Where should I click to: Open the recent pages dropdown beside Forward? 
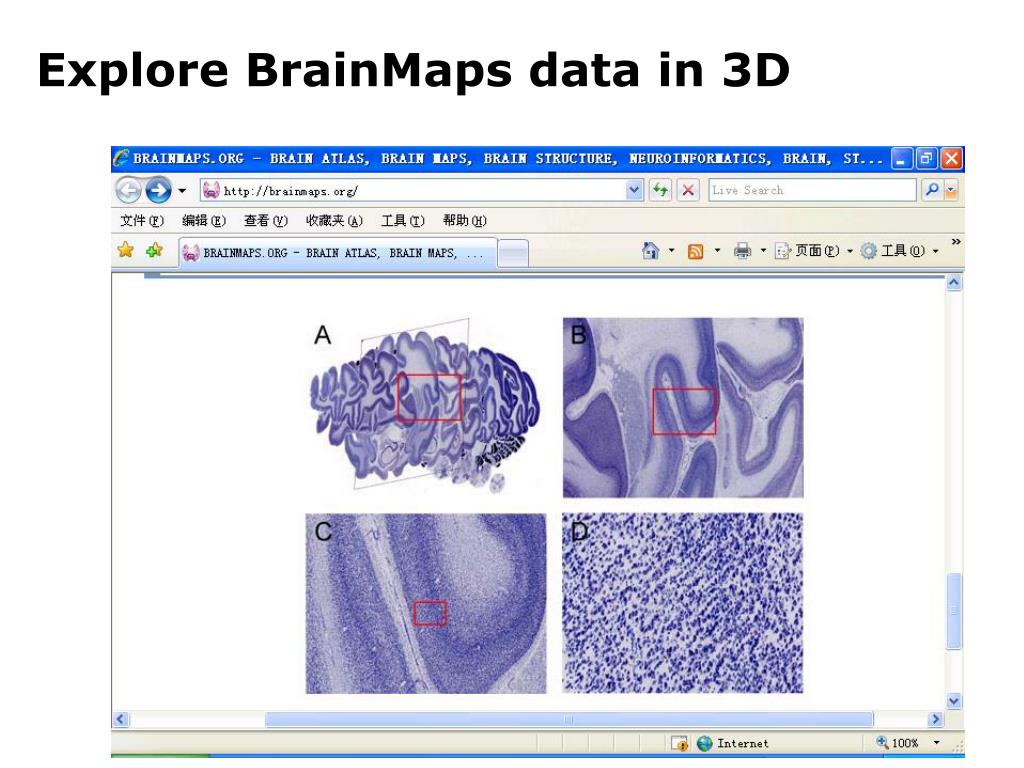[182, 191]
